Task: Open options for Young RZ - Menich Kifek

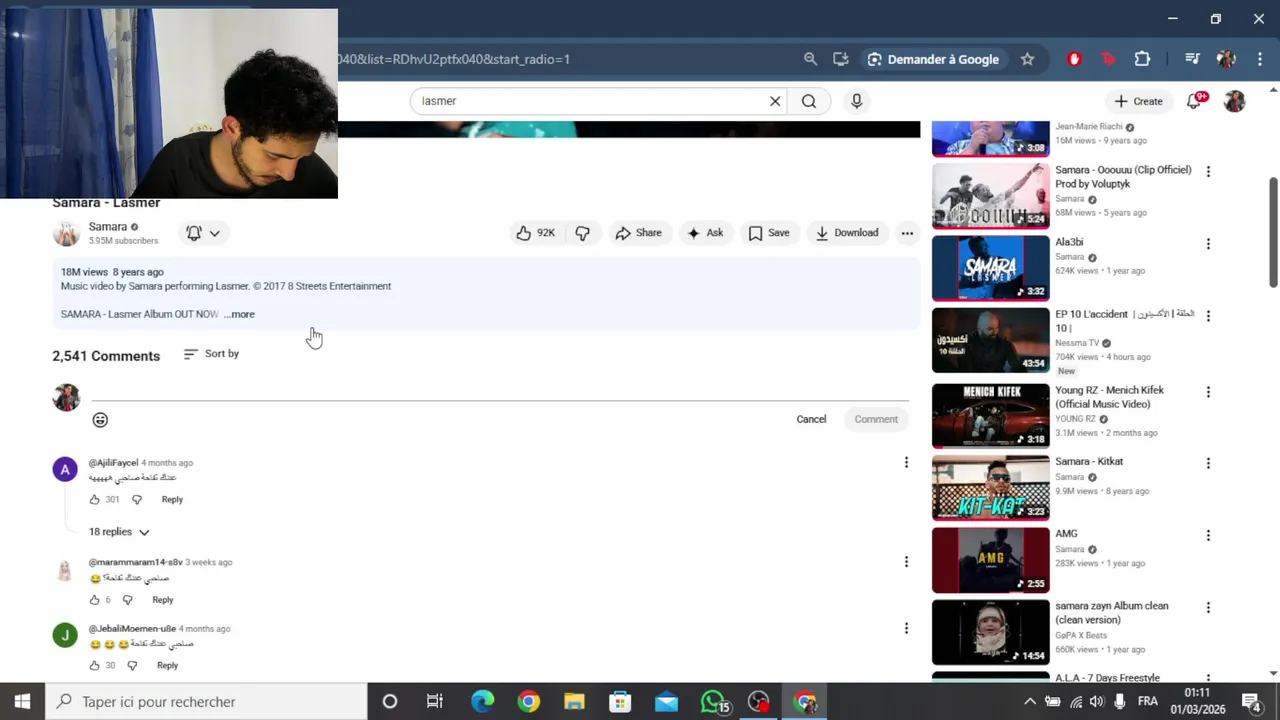Action: click(1208, 391)
